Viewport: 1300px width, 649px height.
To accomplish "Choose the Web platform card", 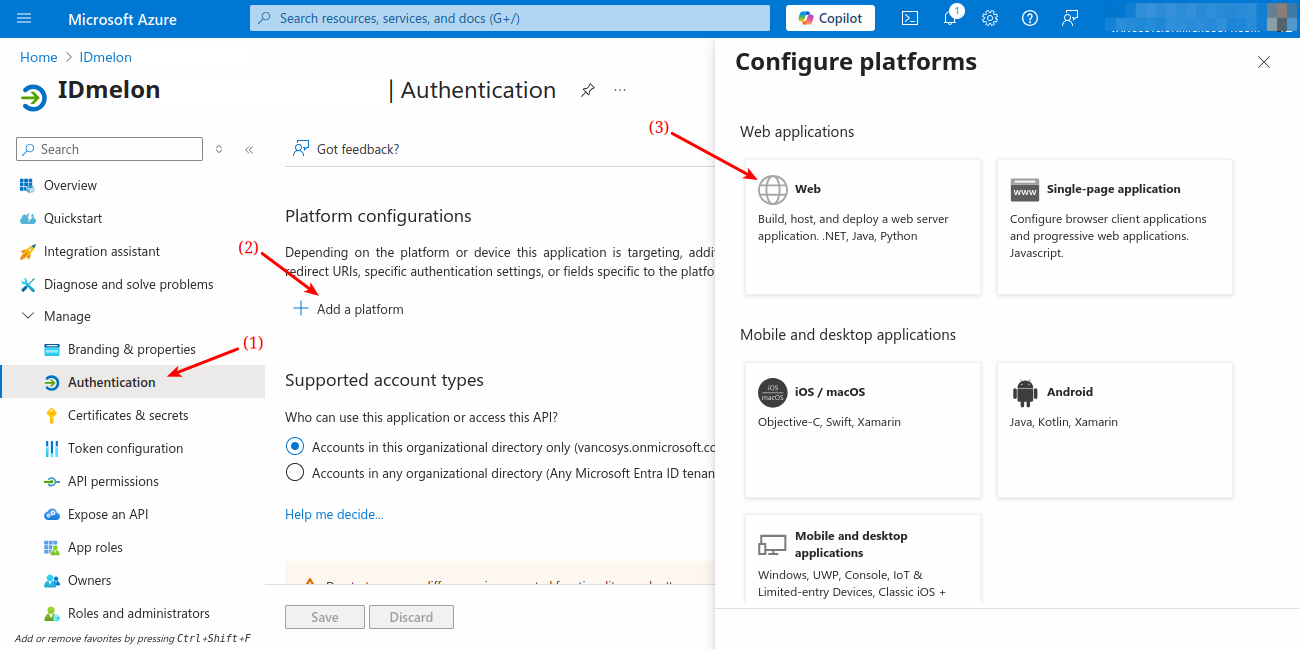I will pos(863,227).
